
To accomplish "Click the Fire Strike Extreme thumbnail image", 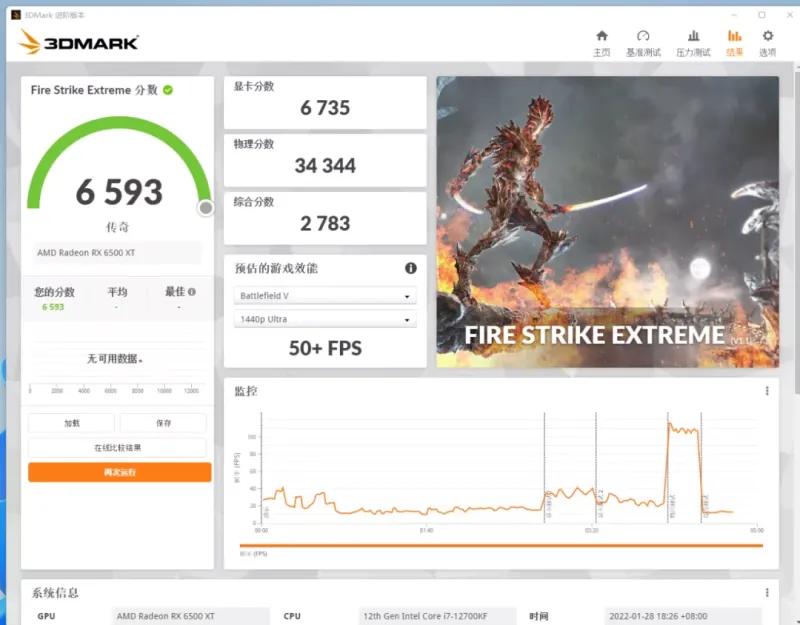I will tap(607, 222).
